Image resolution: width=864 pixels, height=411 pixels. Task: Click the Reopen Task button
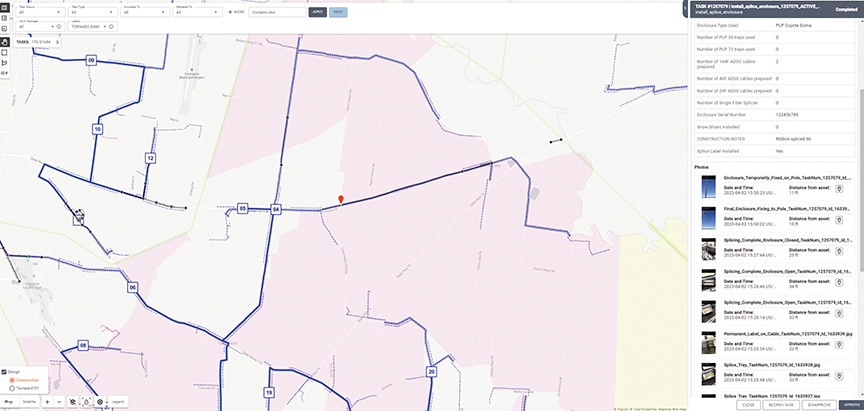(x=783, y=405)
